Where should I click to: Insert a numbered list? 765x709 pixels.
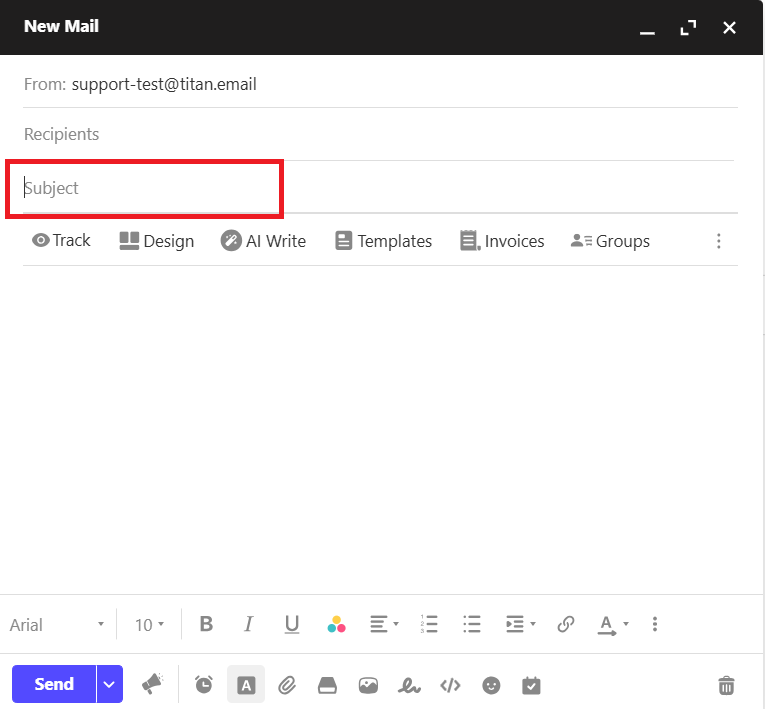coord(429,624)
